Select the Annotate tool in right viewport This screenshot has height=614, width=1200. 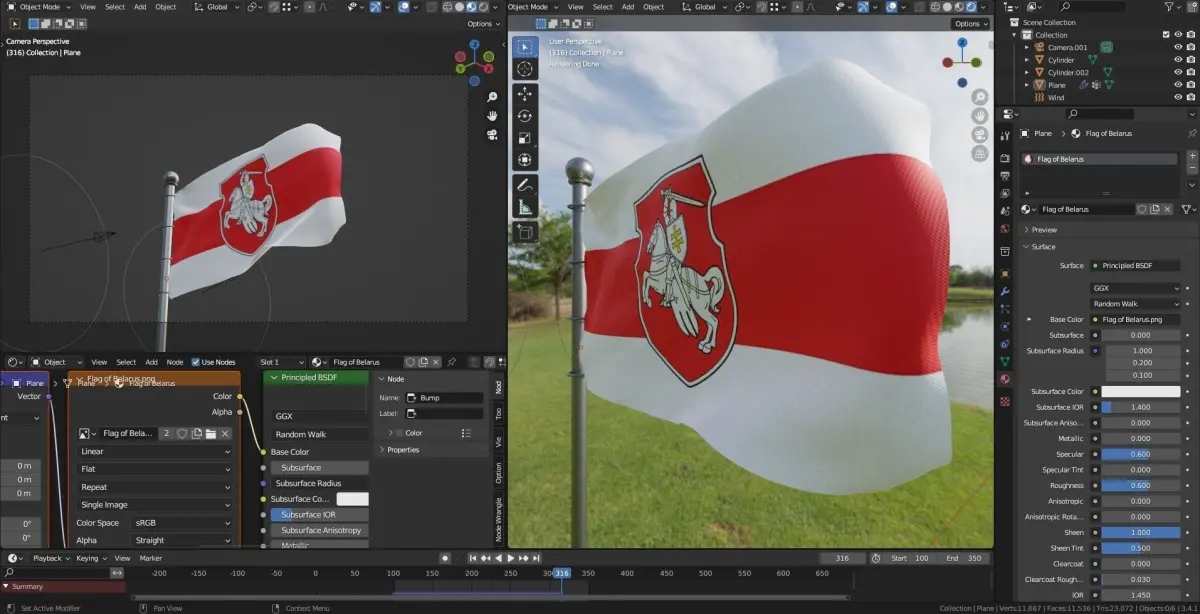pos(525,186)
